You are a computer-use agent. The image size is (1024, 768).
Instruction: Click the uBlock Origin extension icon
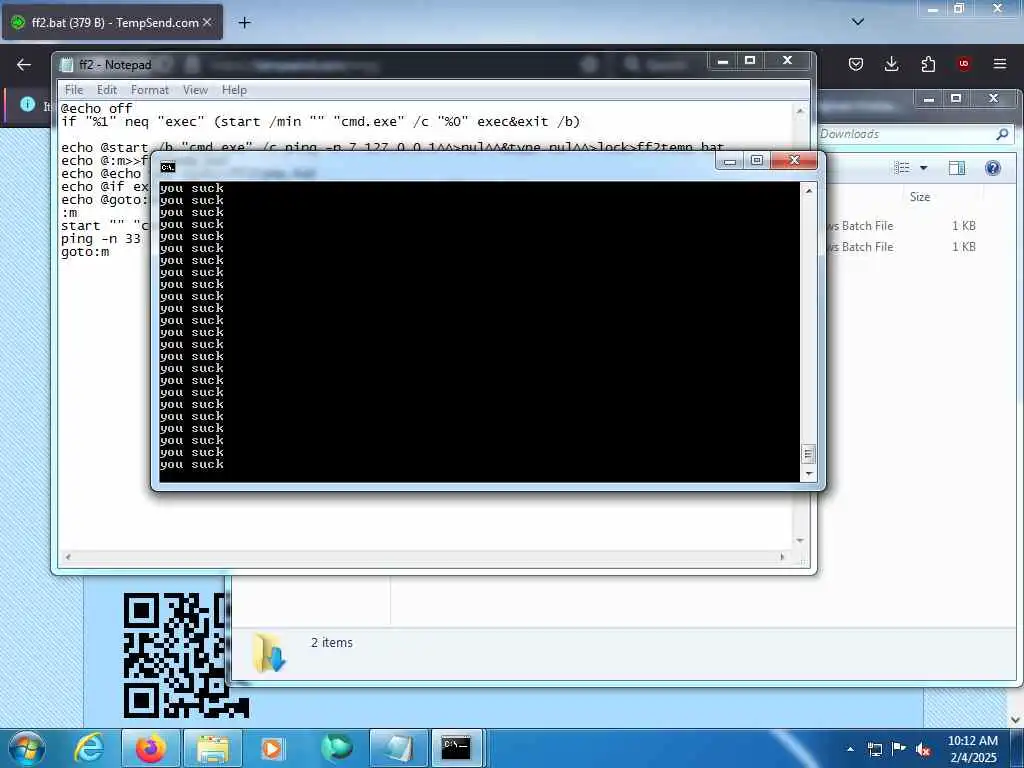point(963,63)
